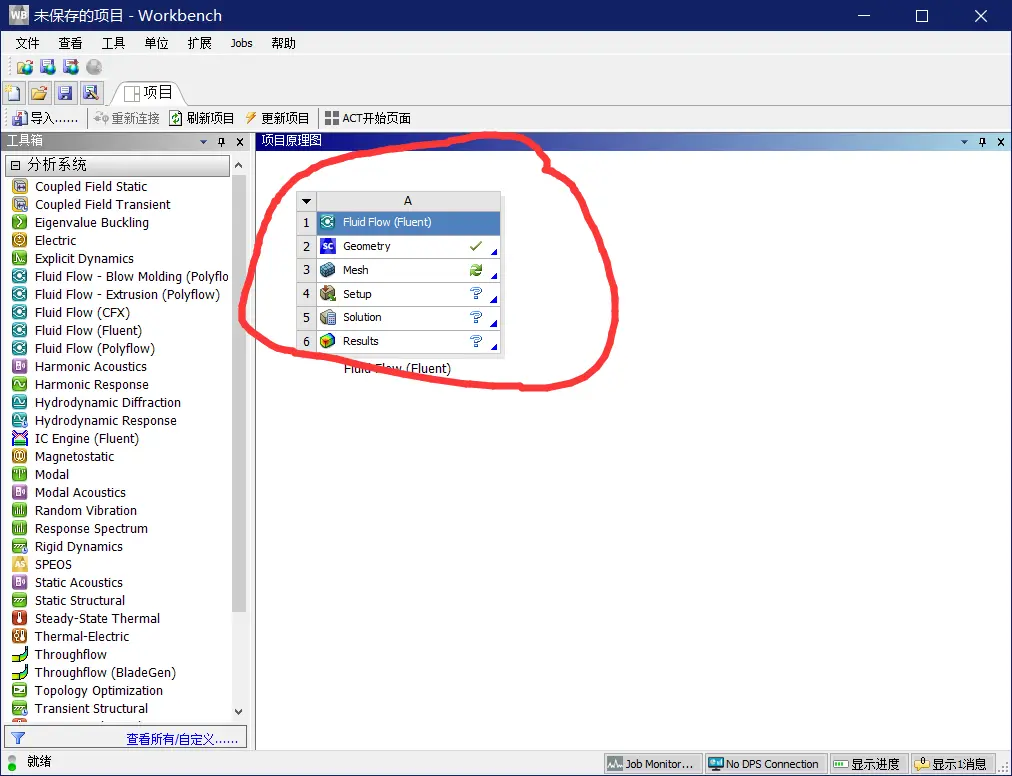The height and width of the screenshot is (776, 1012).
Task: Click the Fluid Flow (CFX) toolbox icon
Action: pyautogui.click(x=20, y=312)
